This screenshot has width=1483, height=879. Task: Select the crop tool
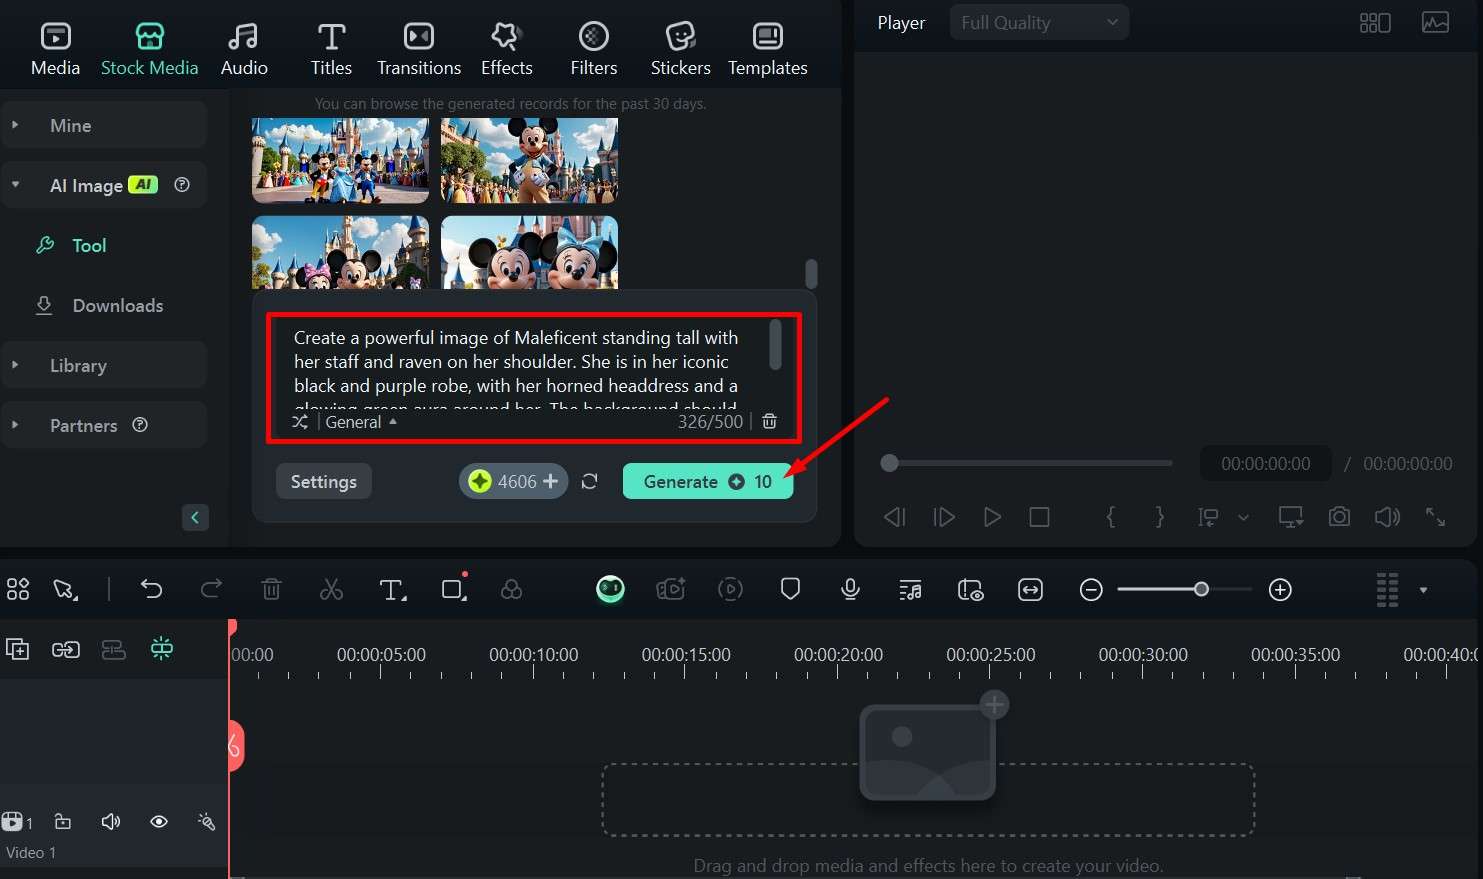(x=454, y=589)
